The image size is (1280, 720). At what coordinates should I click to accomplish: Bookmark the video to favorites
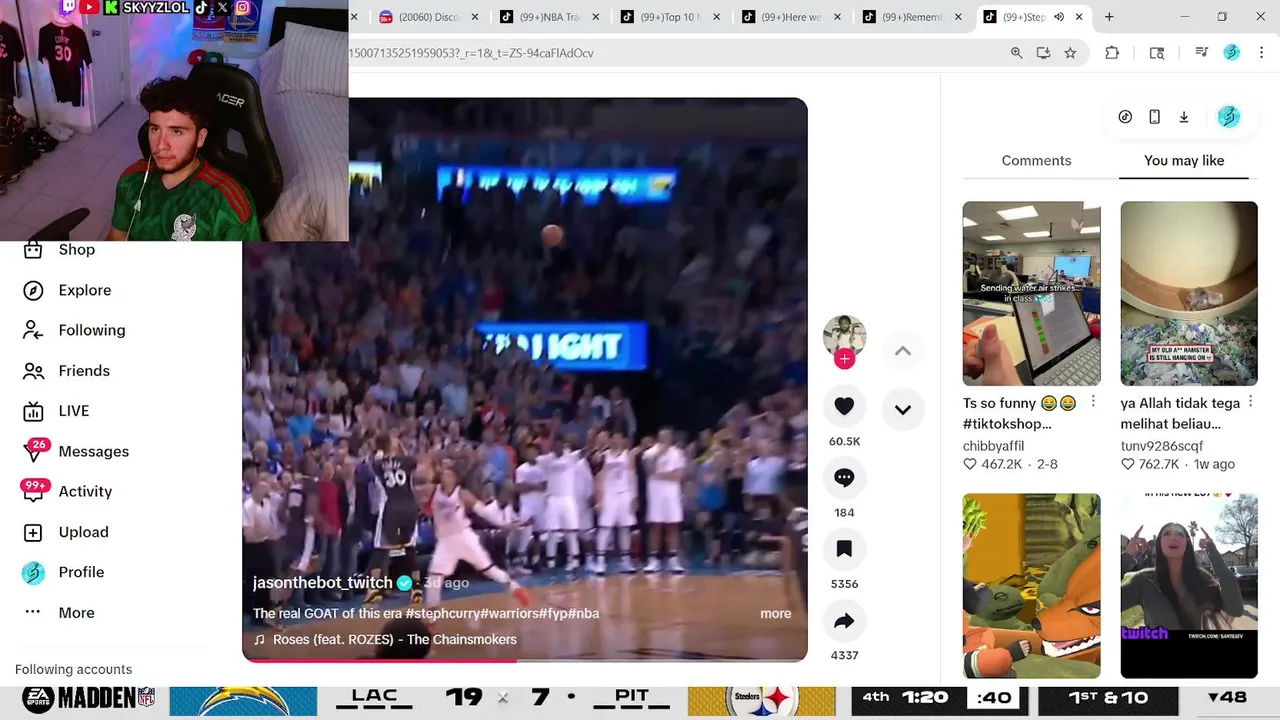click(x=844, y=548)
